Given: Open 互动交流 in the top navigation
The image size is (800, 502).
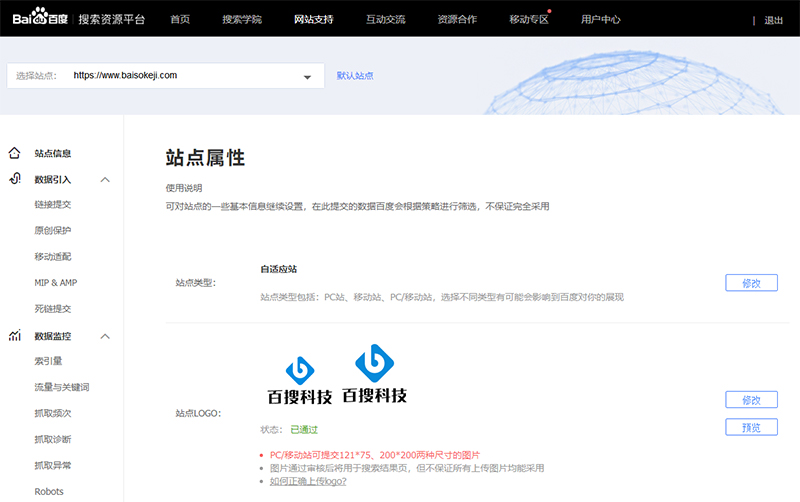Looking at the screenshot, I should (x=386, y=19).
